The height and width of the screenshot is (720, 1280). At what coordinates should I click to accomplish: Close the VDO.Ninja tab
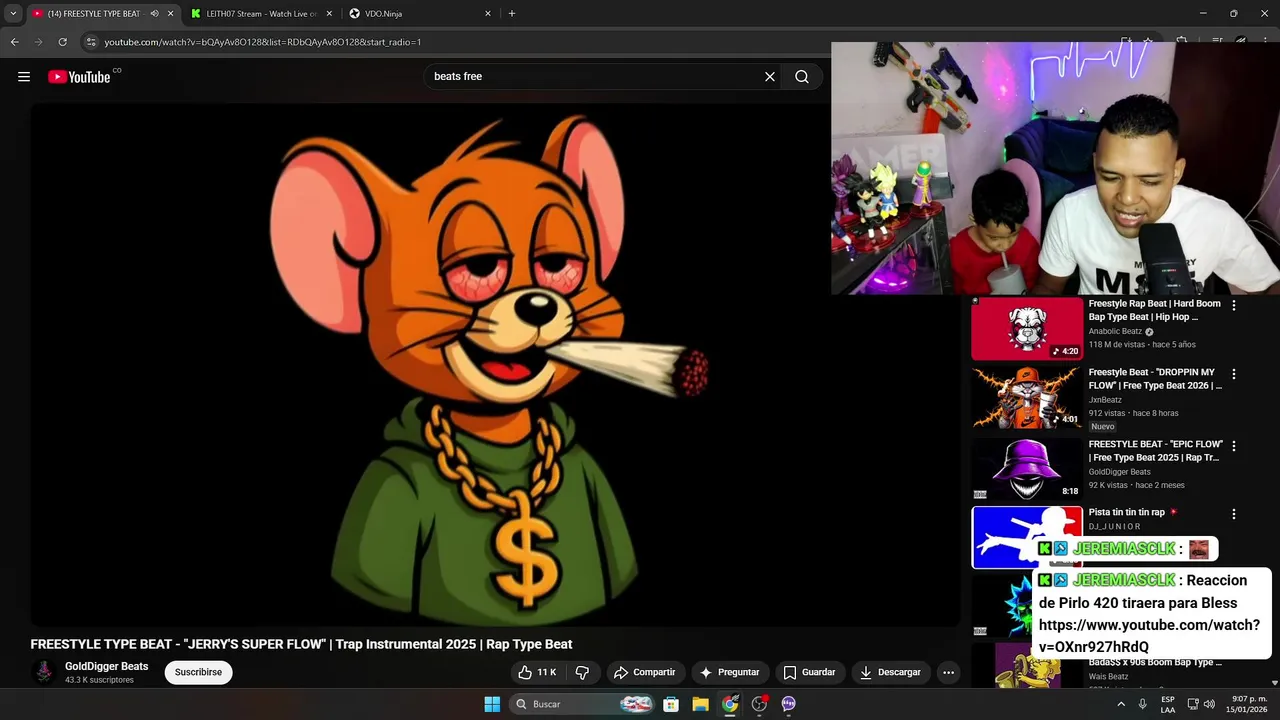(488, 14)
